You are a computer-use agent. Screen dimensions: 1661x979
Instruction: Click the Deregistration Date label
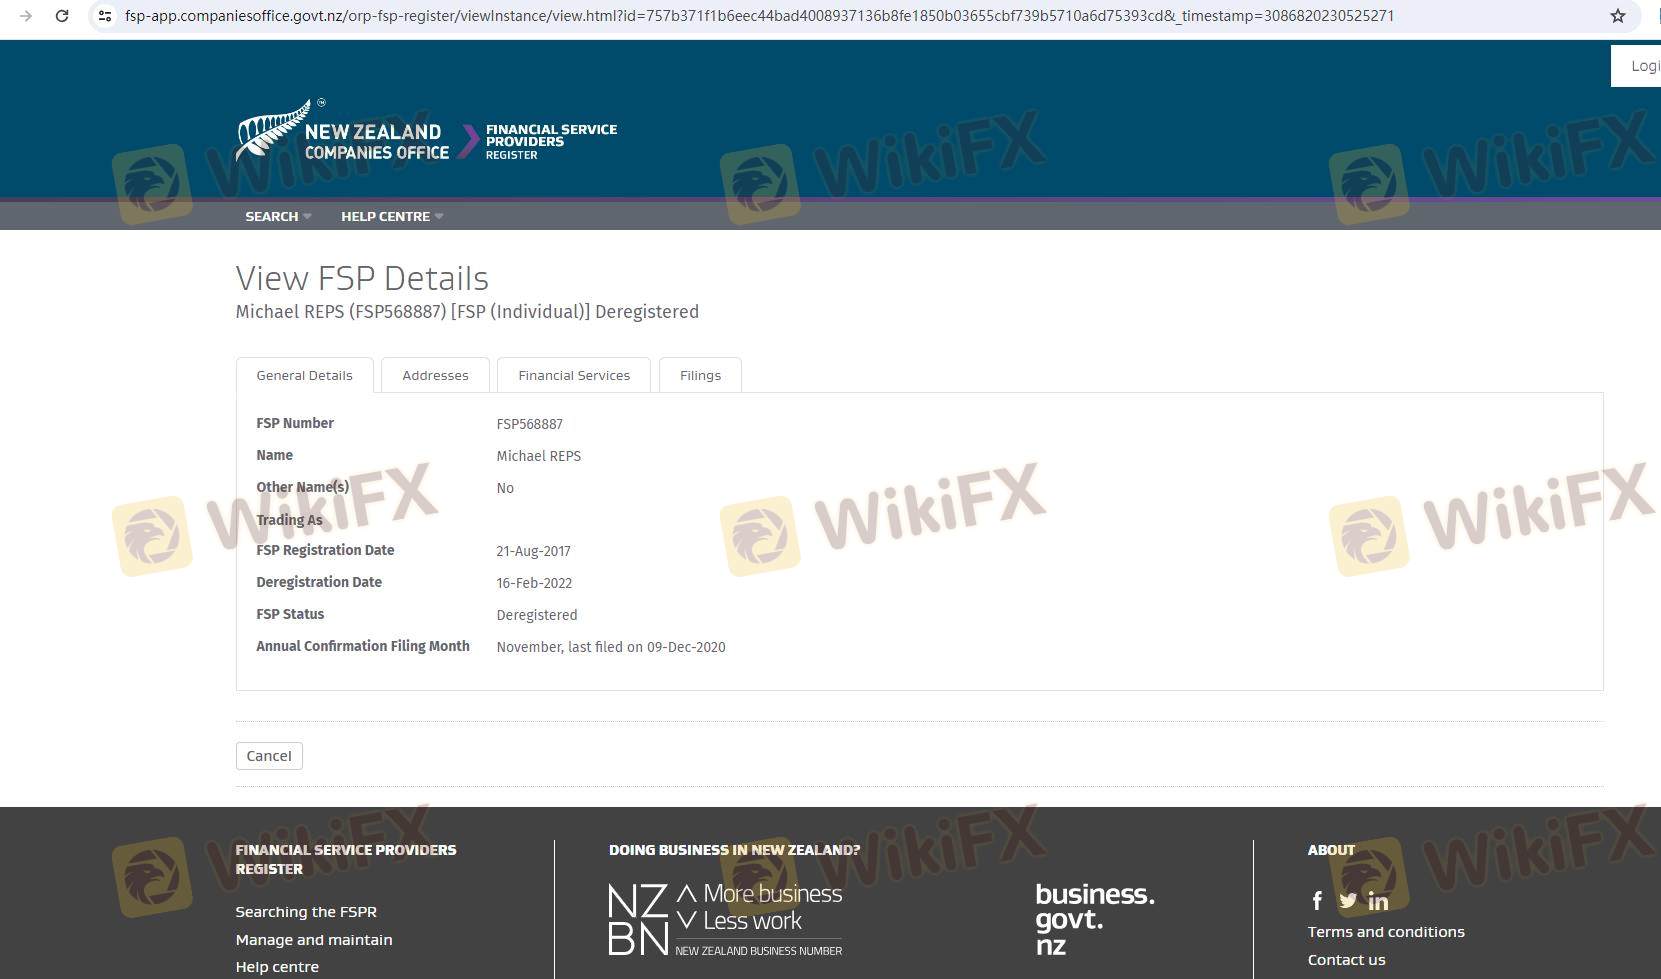point(319,582)
